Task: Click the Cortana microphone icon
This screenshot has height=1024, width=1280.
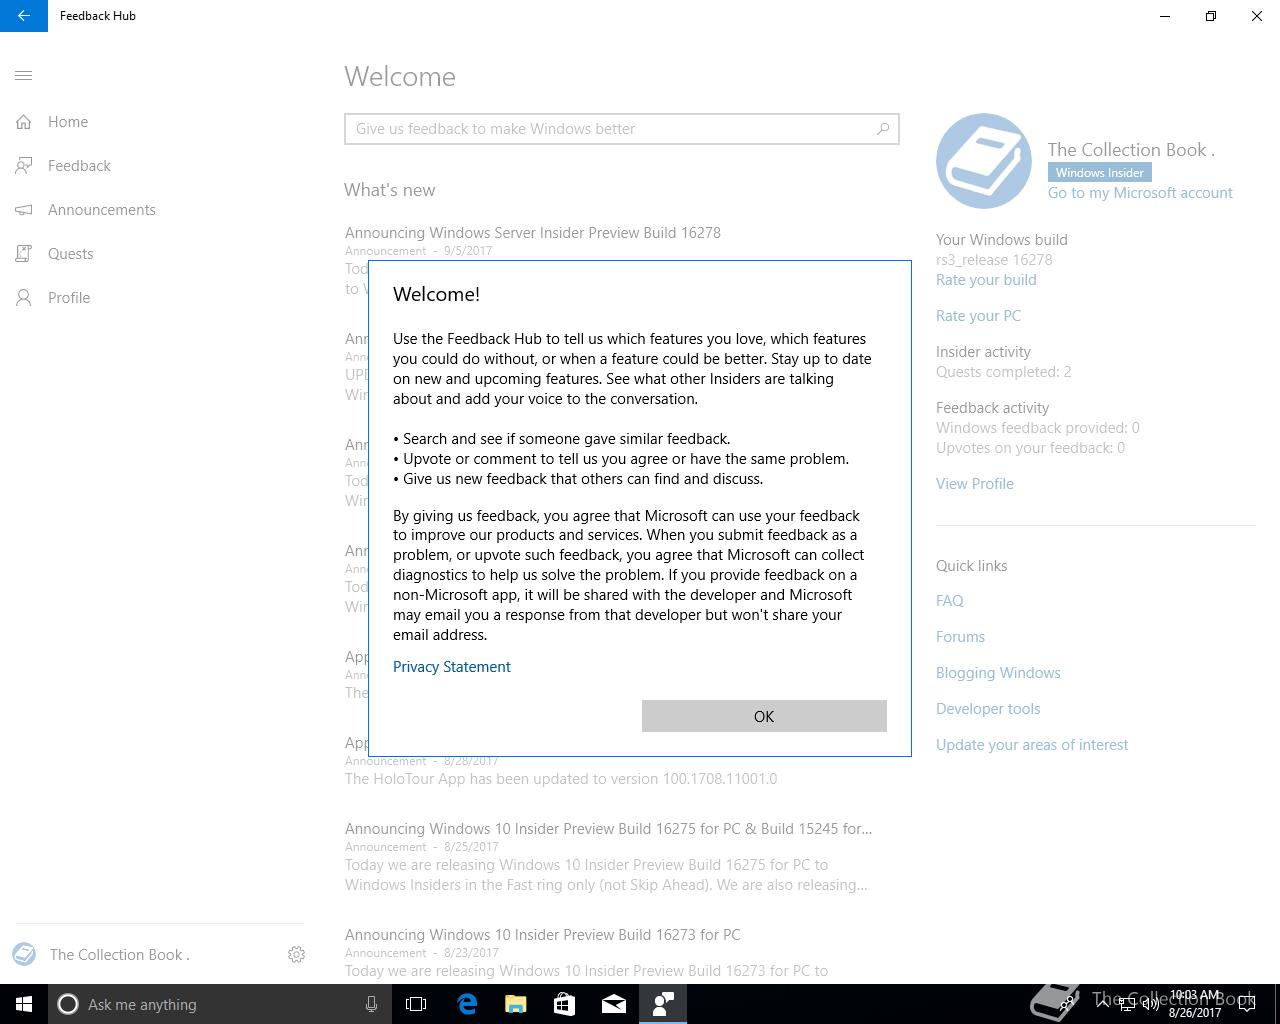Action: (x=371, y=1004)
